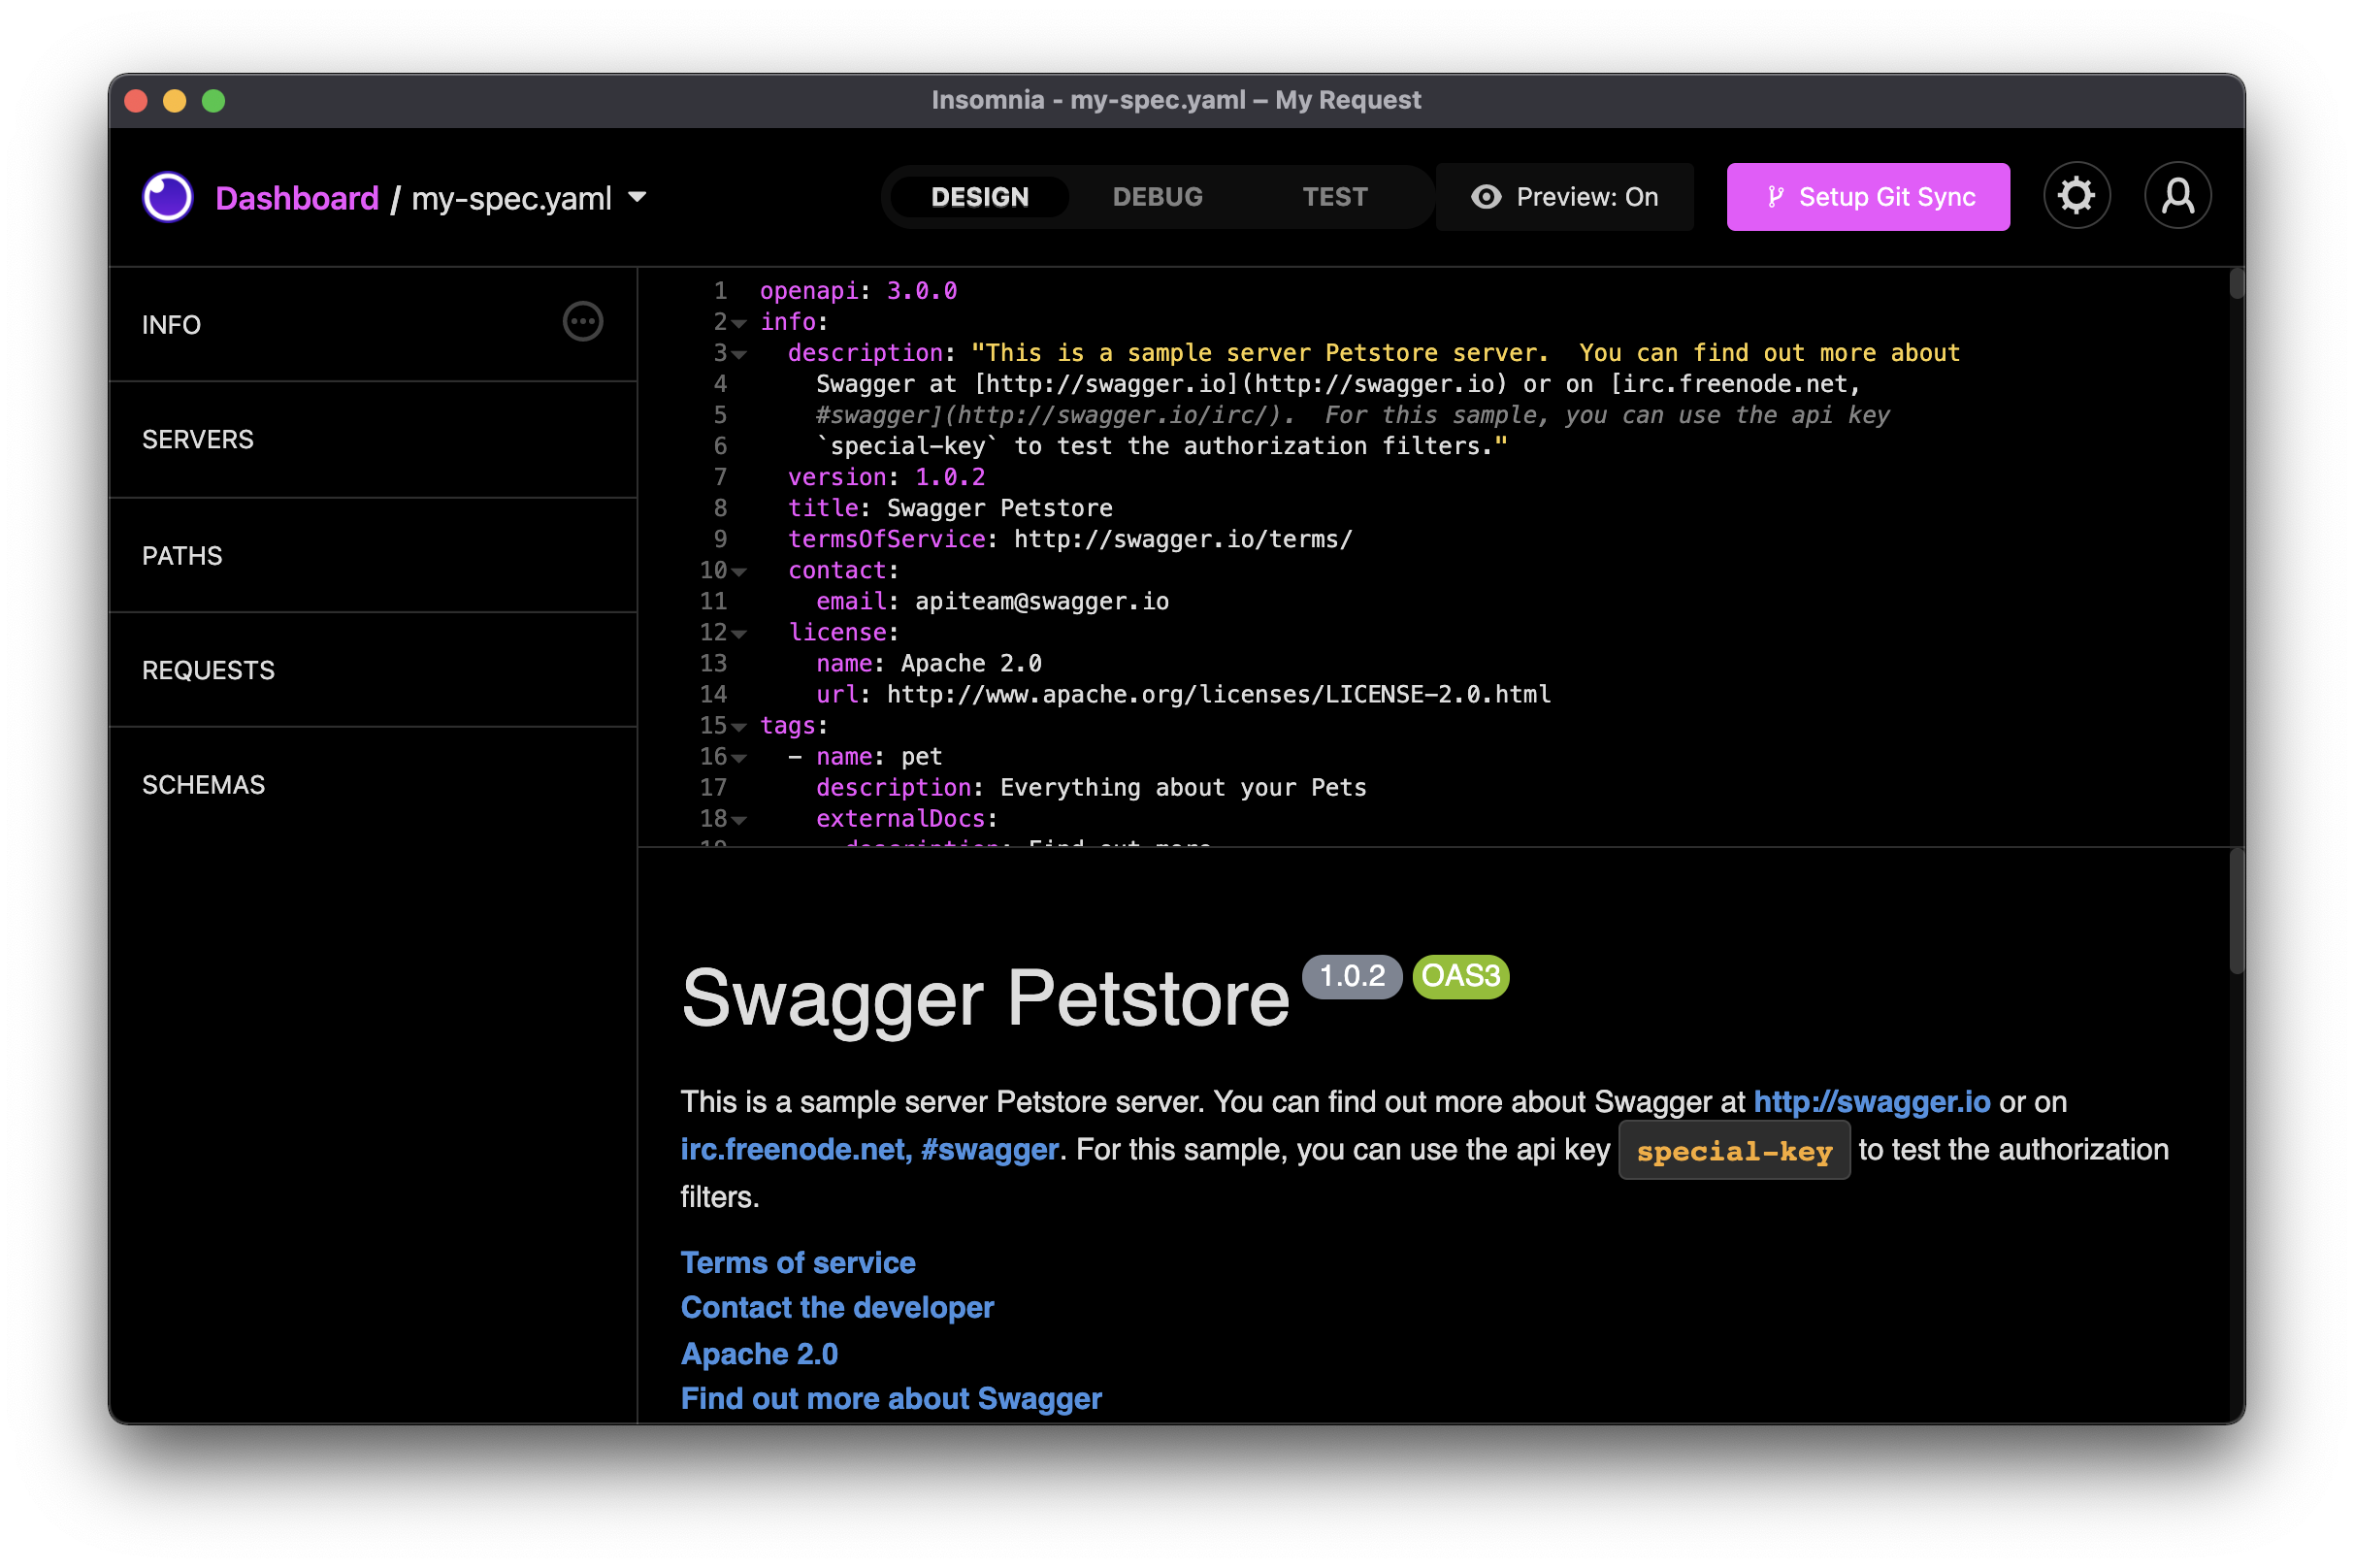Image resolution: width=2354 pixels, height=1568 pixels.
Task: Open settings via the gear icon
Action: tap(2076, 196)
